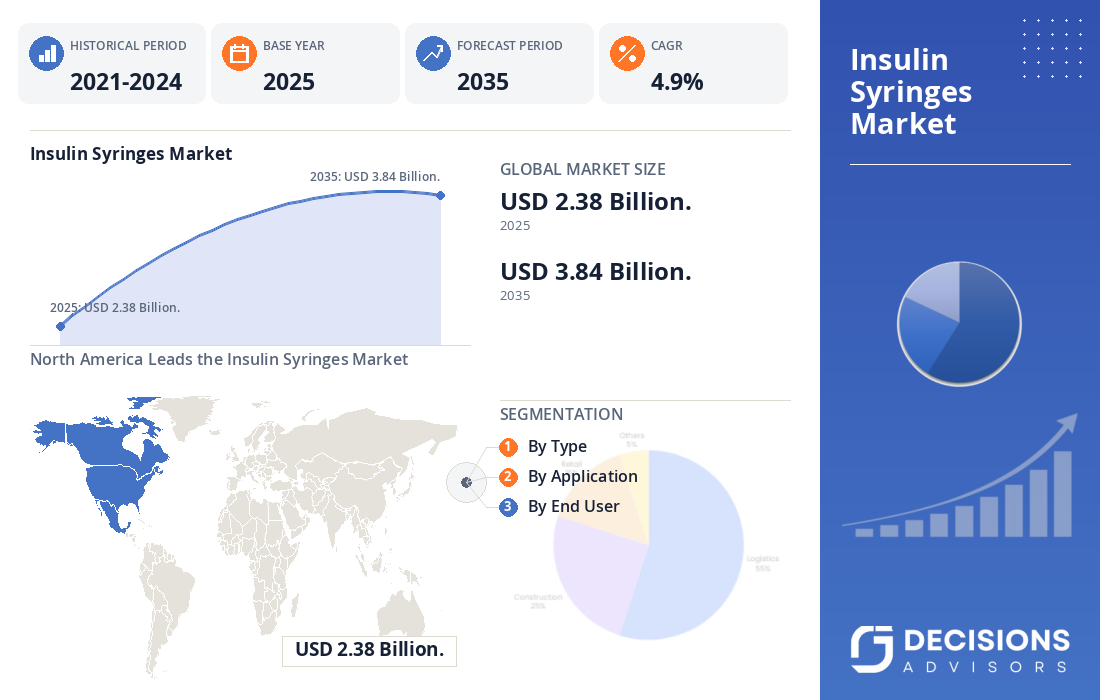Click the '2035: USD 3.84 Billion.' chart label
Image resolution: width=1100 pixels, height=700 pixels.
click(375, 177)
